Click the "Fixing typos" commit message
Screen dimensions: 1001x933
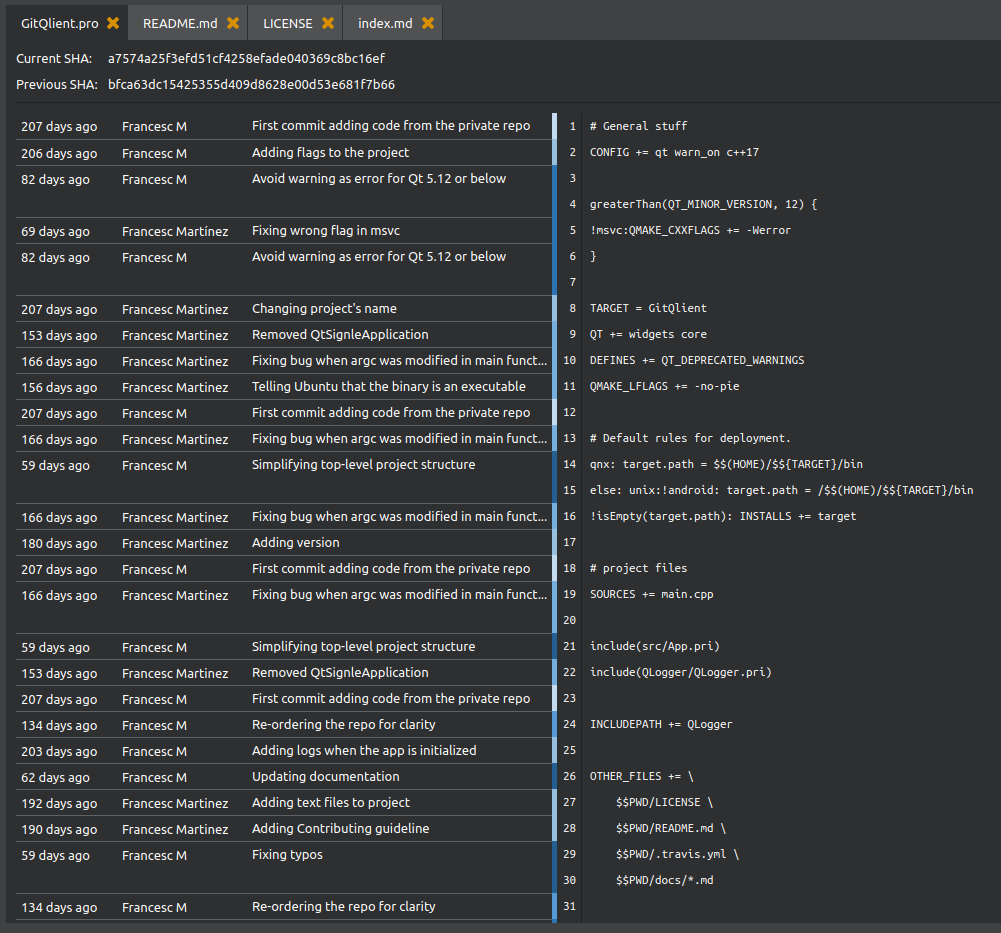click(x=287, y=855)
